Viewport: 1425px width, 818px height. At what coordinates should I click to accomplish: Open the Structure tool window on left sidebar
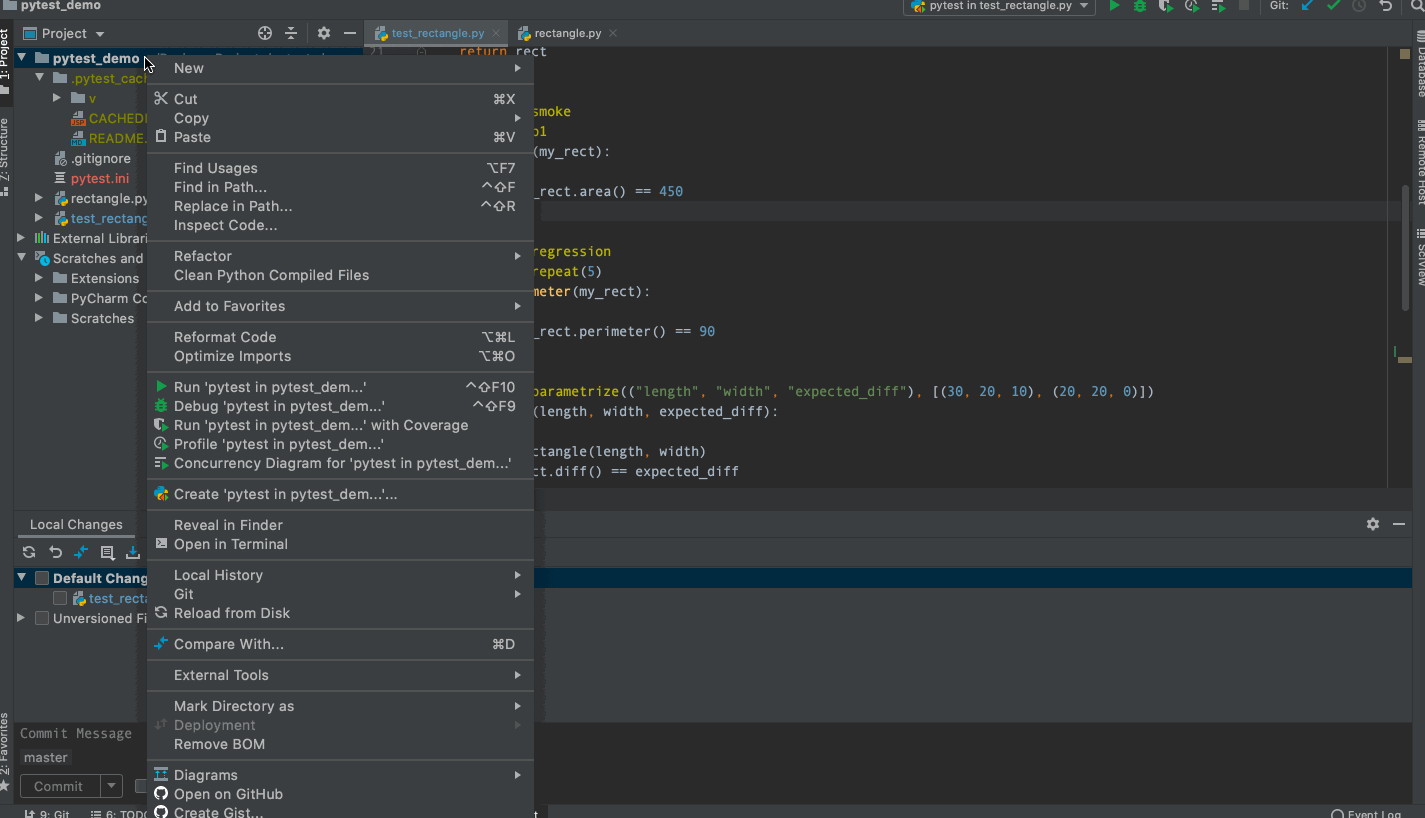click(x=5, y=155)
